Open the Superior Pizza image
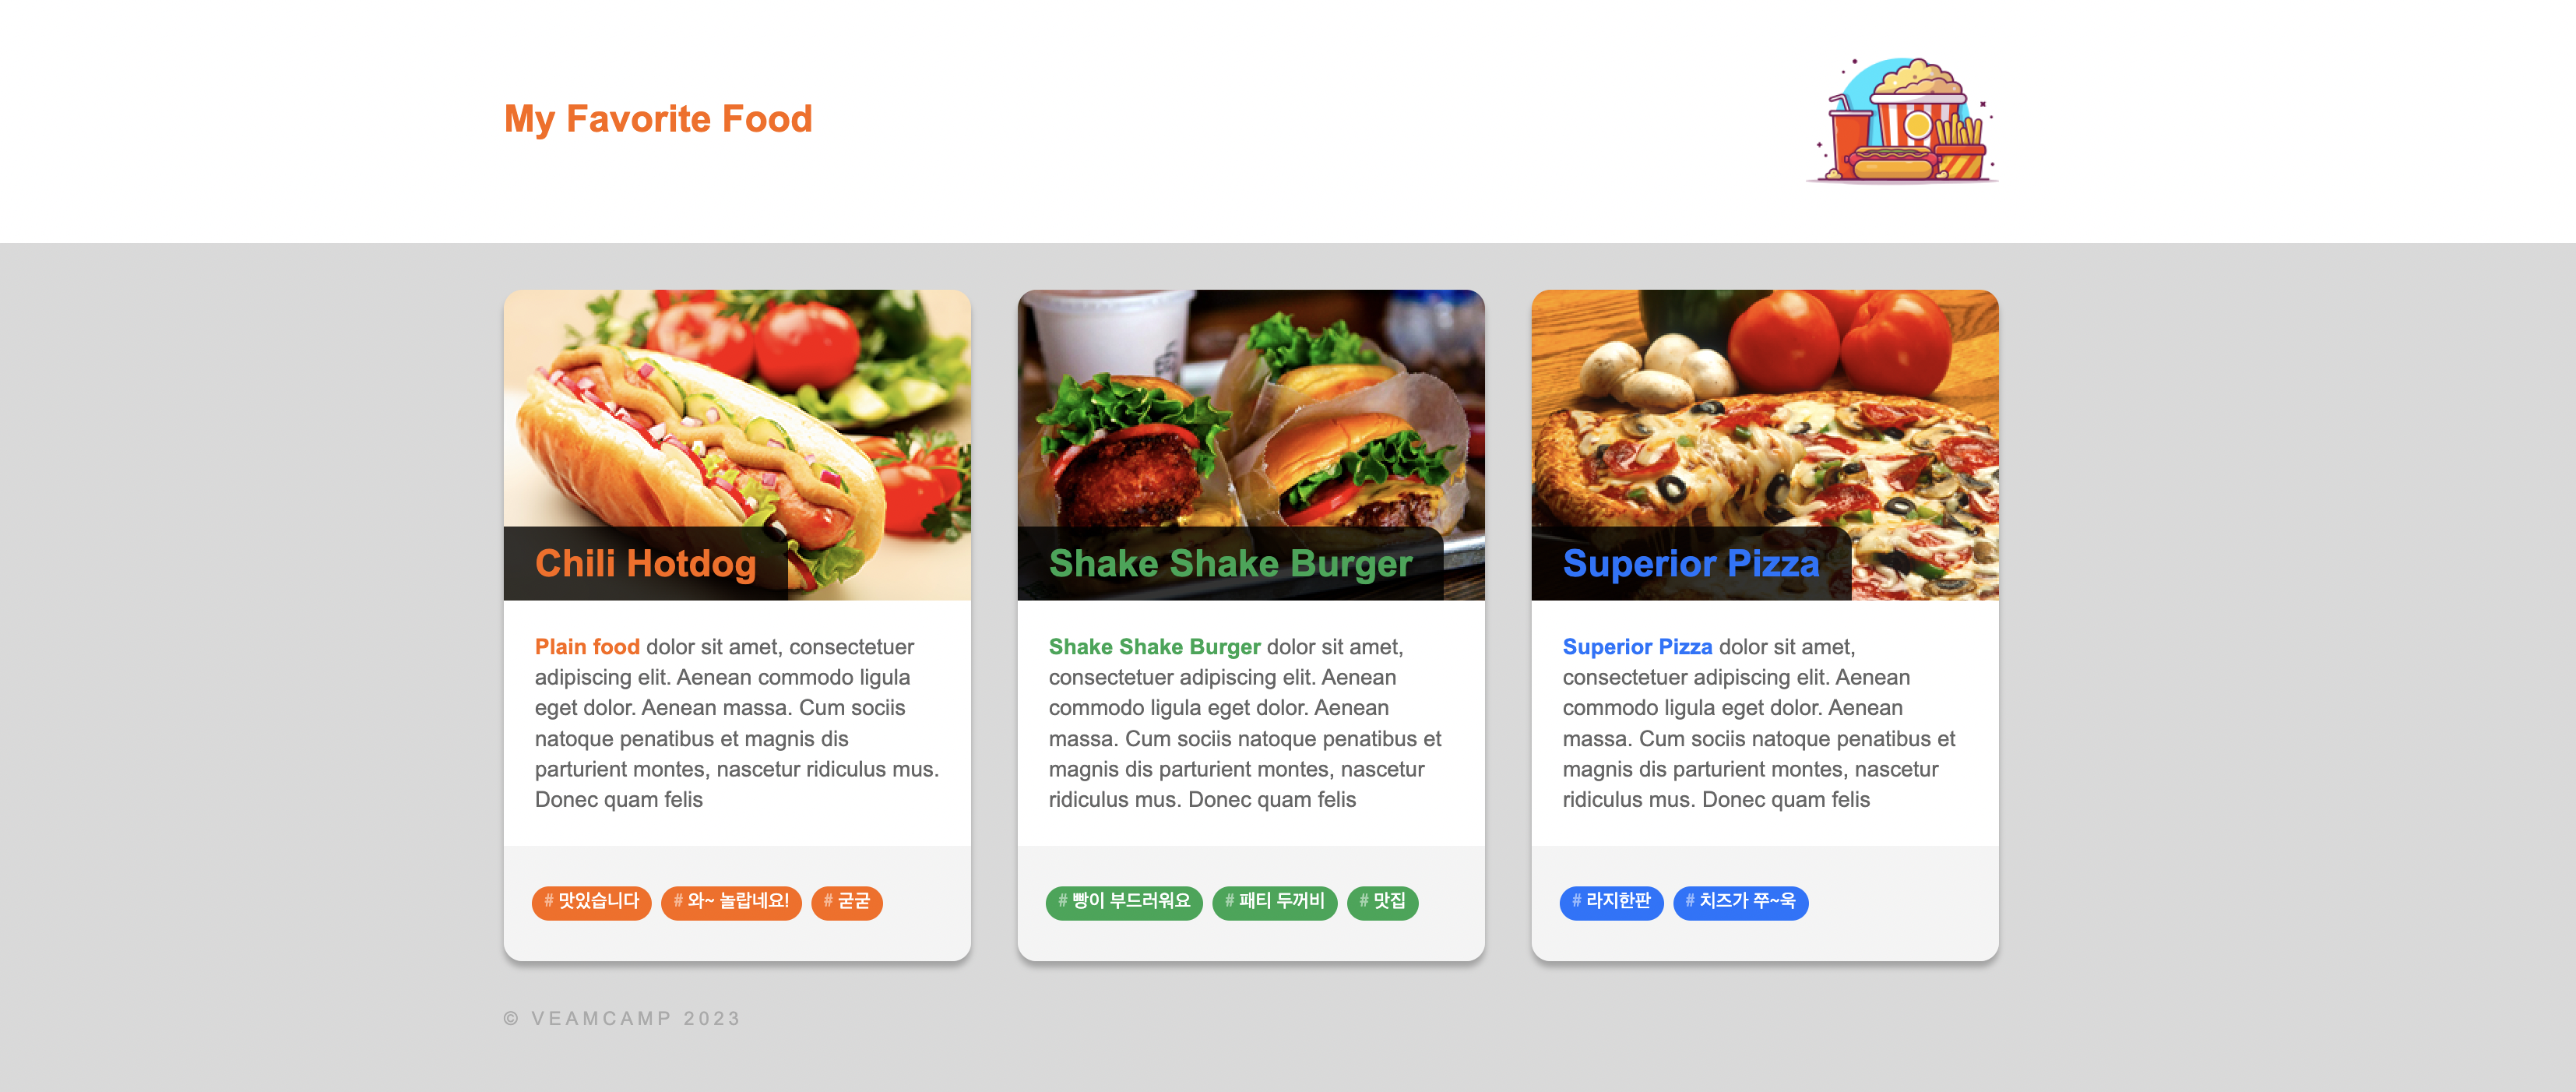Screen dimensions: 2576x1092 [x=1765, y=445]
